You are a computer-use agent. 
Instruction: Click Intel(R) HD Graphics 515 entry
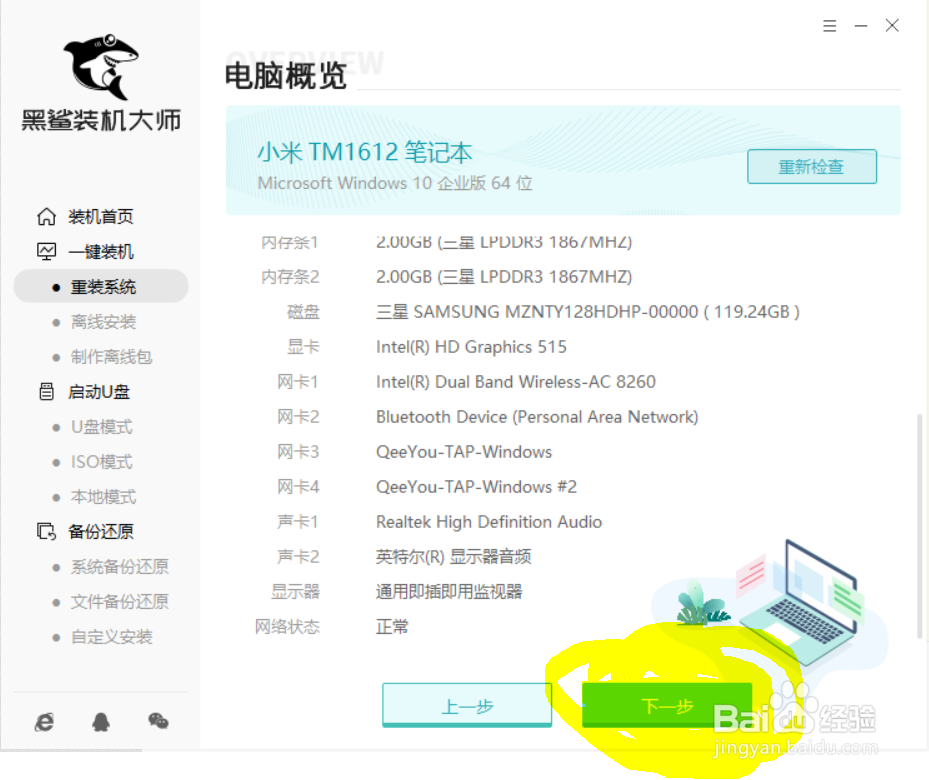pyautogui.click(x=471, y=346)
